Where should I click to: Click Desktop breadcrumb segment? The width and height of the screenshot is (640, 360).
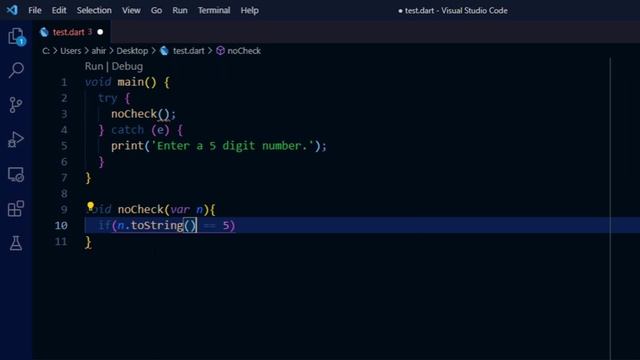[x=132, y=51]
